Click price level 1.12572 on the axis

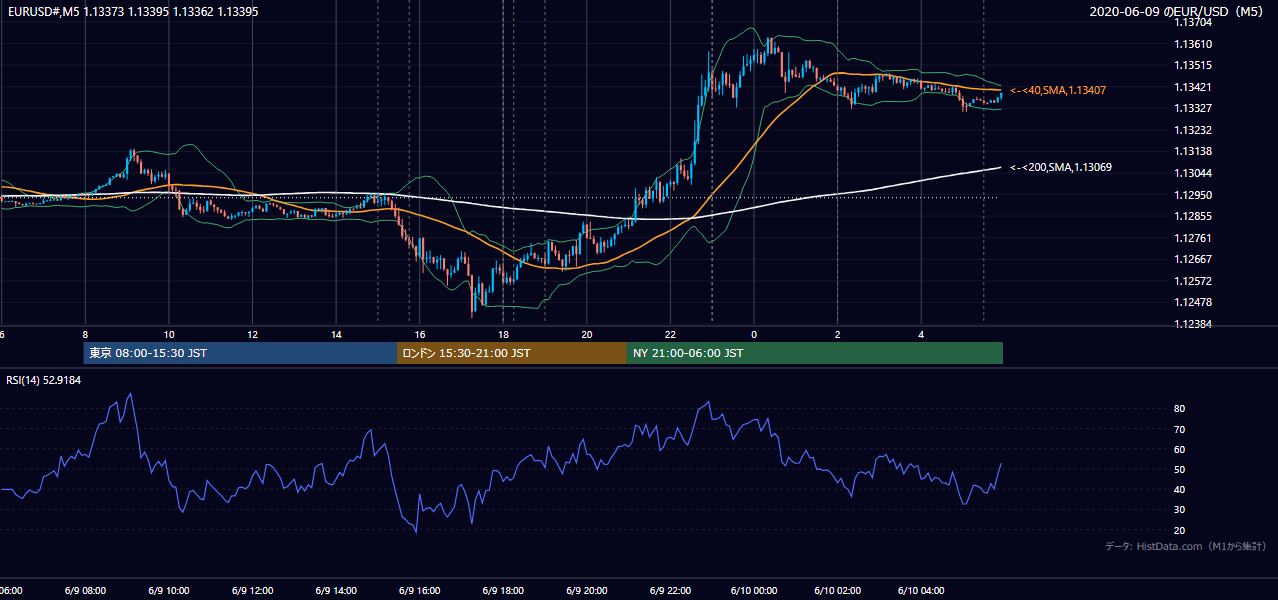(1193, 281)
